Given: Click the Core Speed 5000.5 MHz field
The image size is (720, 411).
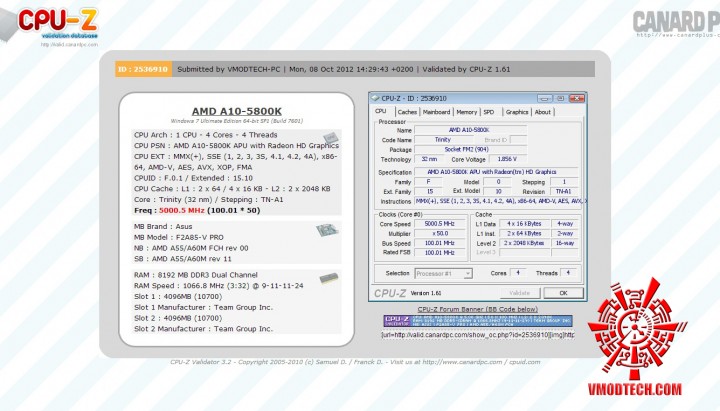Looking at the screenshot, I should pos(439,224).
